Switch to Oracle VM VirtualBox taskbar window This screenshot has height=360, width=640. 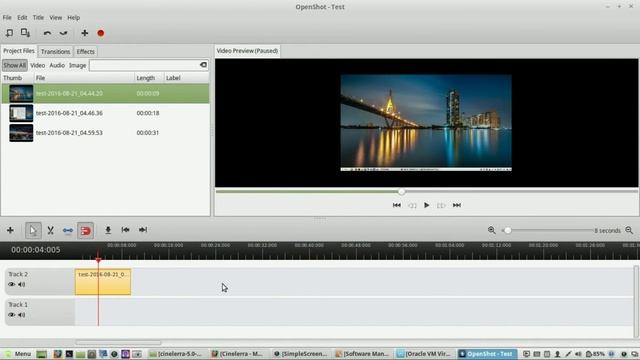(425, 354)
